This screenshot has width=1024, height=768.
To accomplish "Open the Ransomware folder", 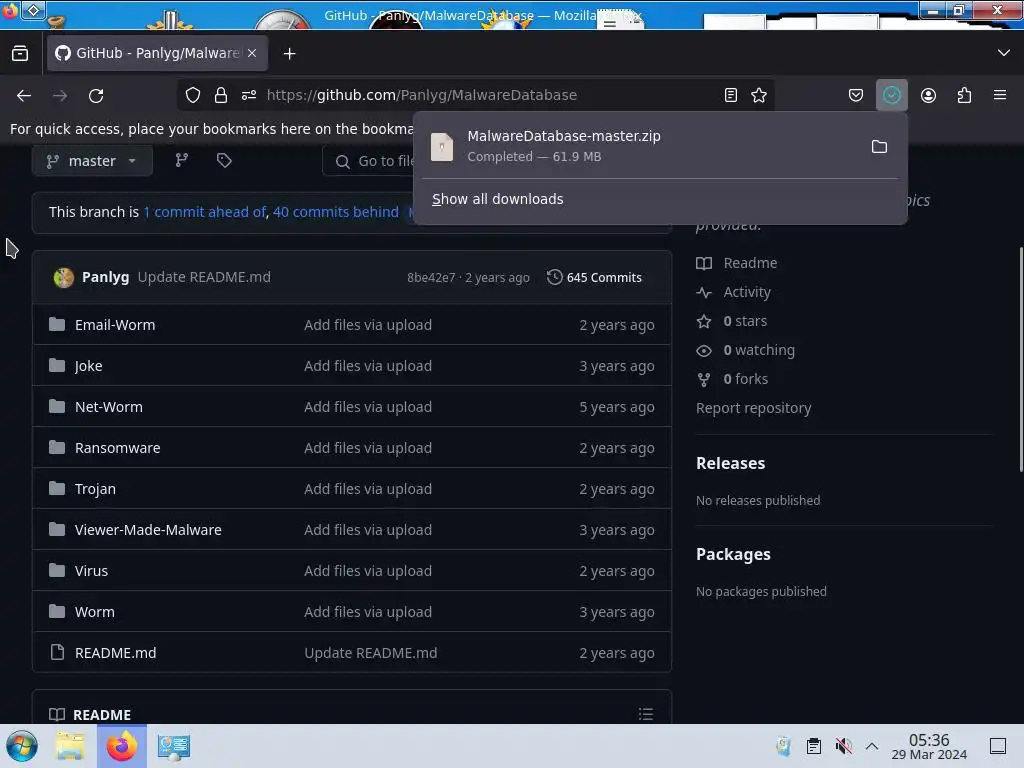I will click(118, 448).
